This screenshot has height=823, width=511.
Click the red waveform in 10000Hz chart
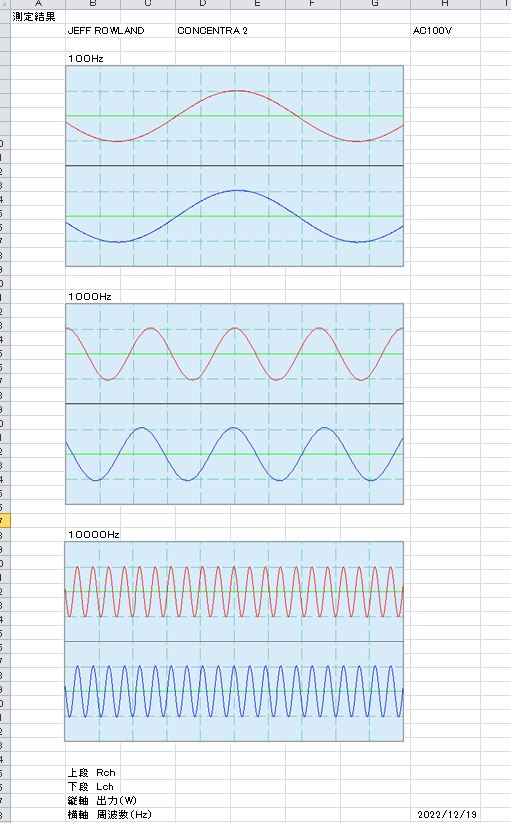click(234, 592)
